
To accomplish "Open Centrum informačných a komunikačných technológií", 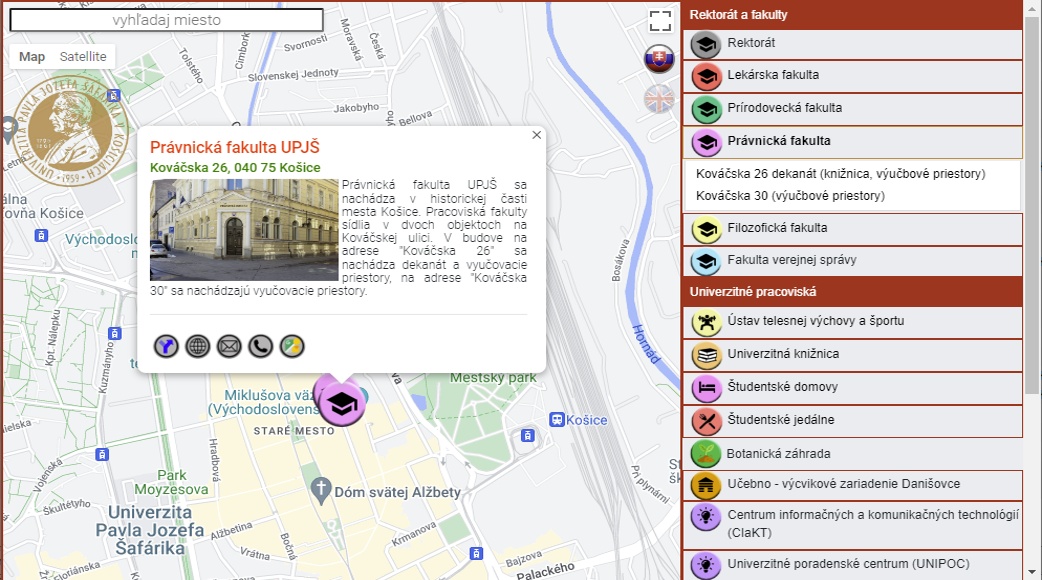I will tap(853, 525).
